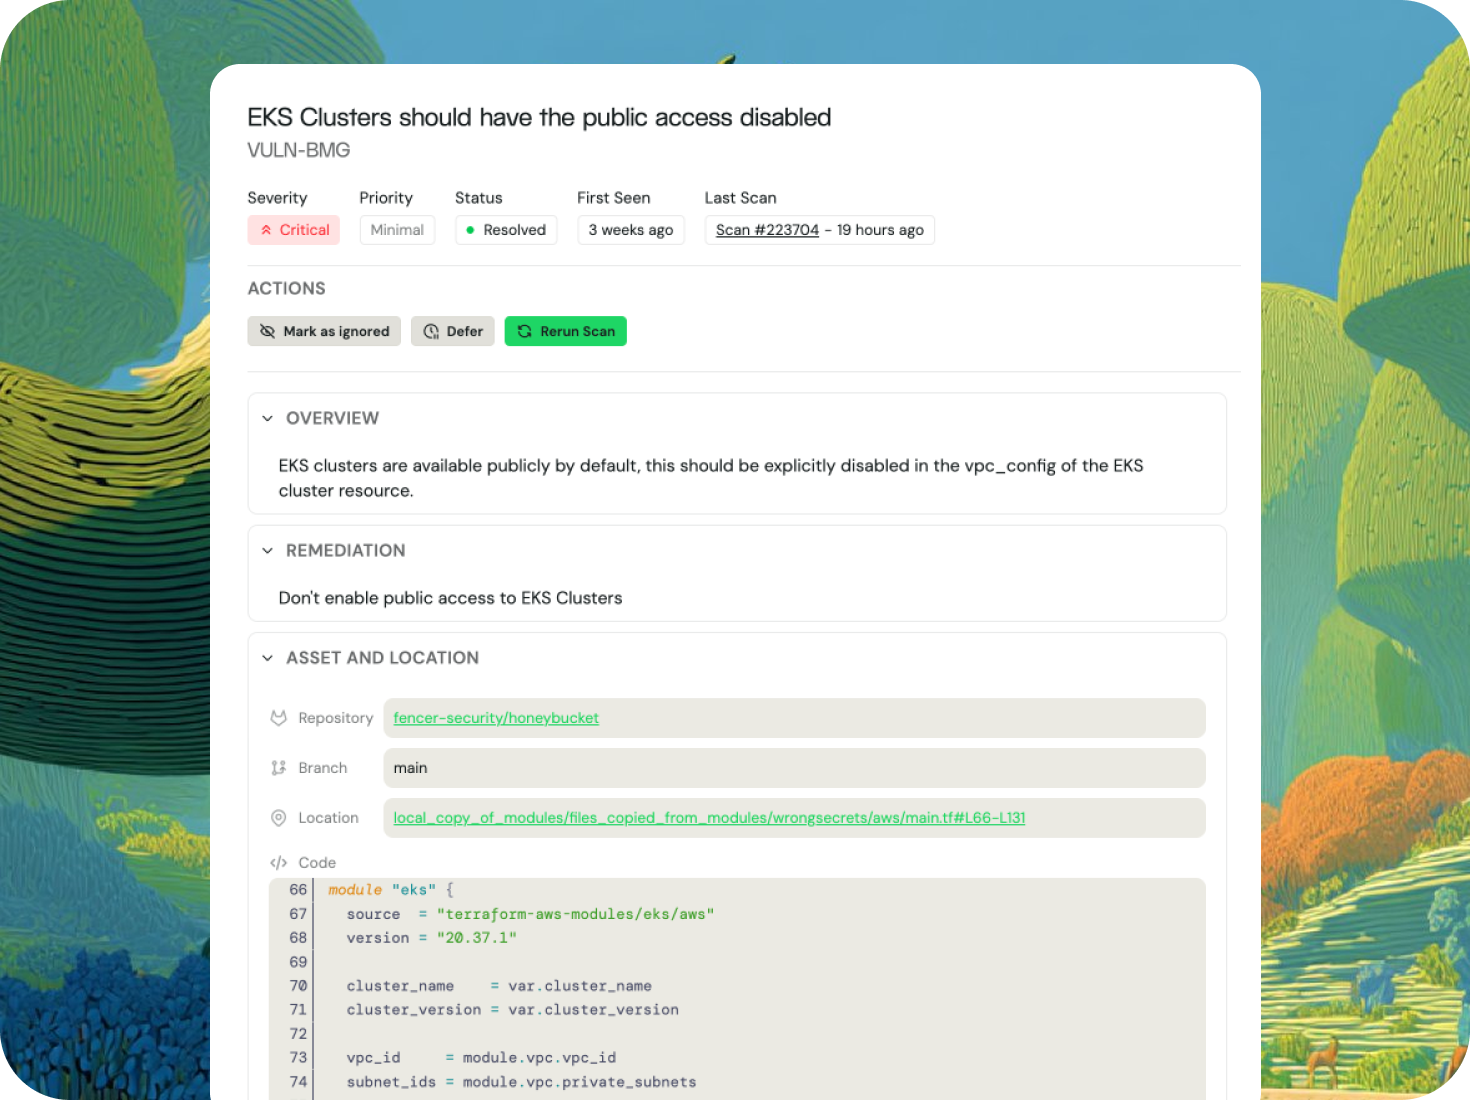Click the branch icon beside Branch
1470x1100 pixels.
pos(279,768)
